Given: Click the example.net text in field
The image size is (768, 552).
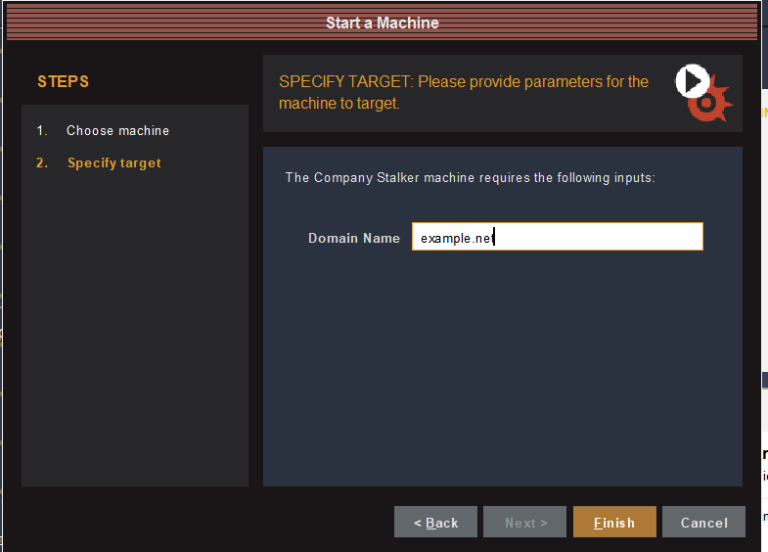Looking at the screenshot, I should click(x=457, y=238).
